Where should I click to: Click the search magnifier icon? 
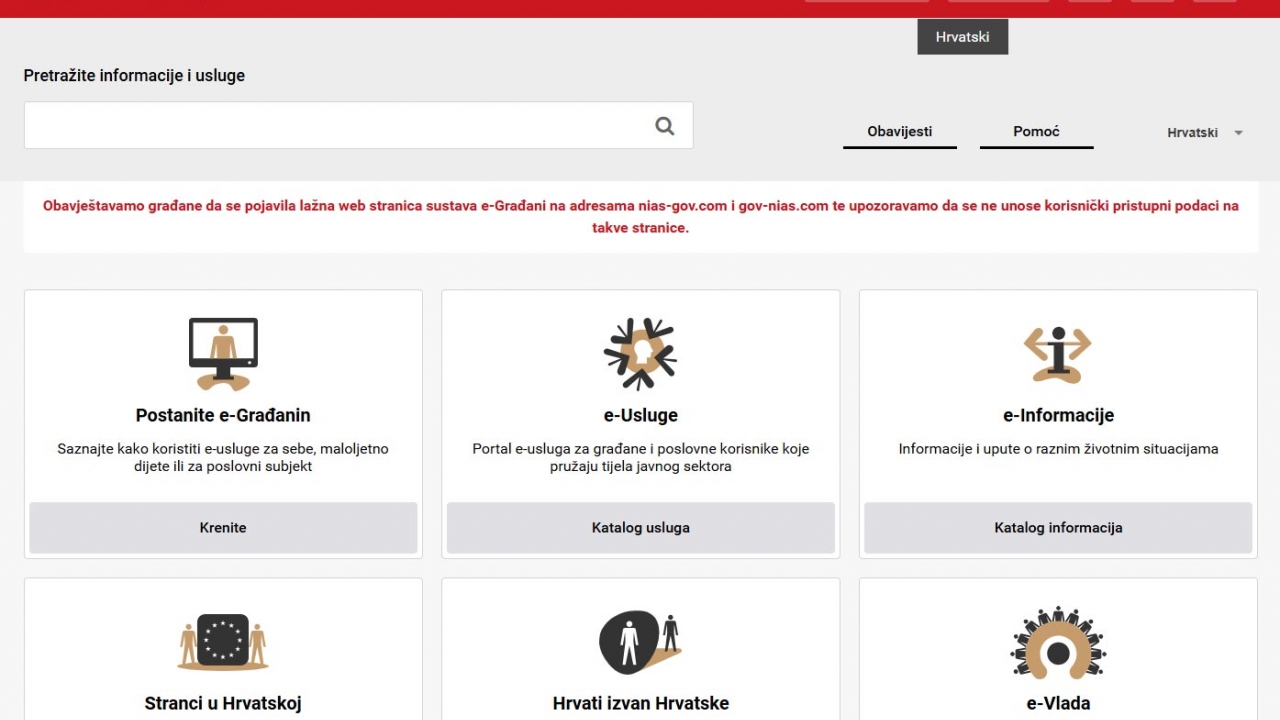click(x=665, y=126)
